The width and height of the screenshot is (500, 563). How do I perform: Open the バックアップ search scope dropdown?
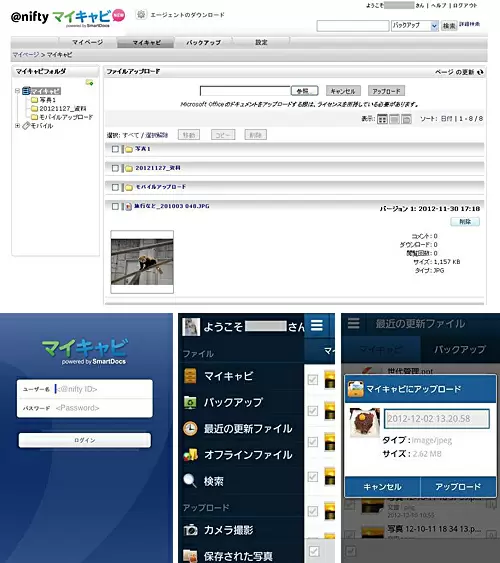[x=415, y=26]
